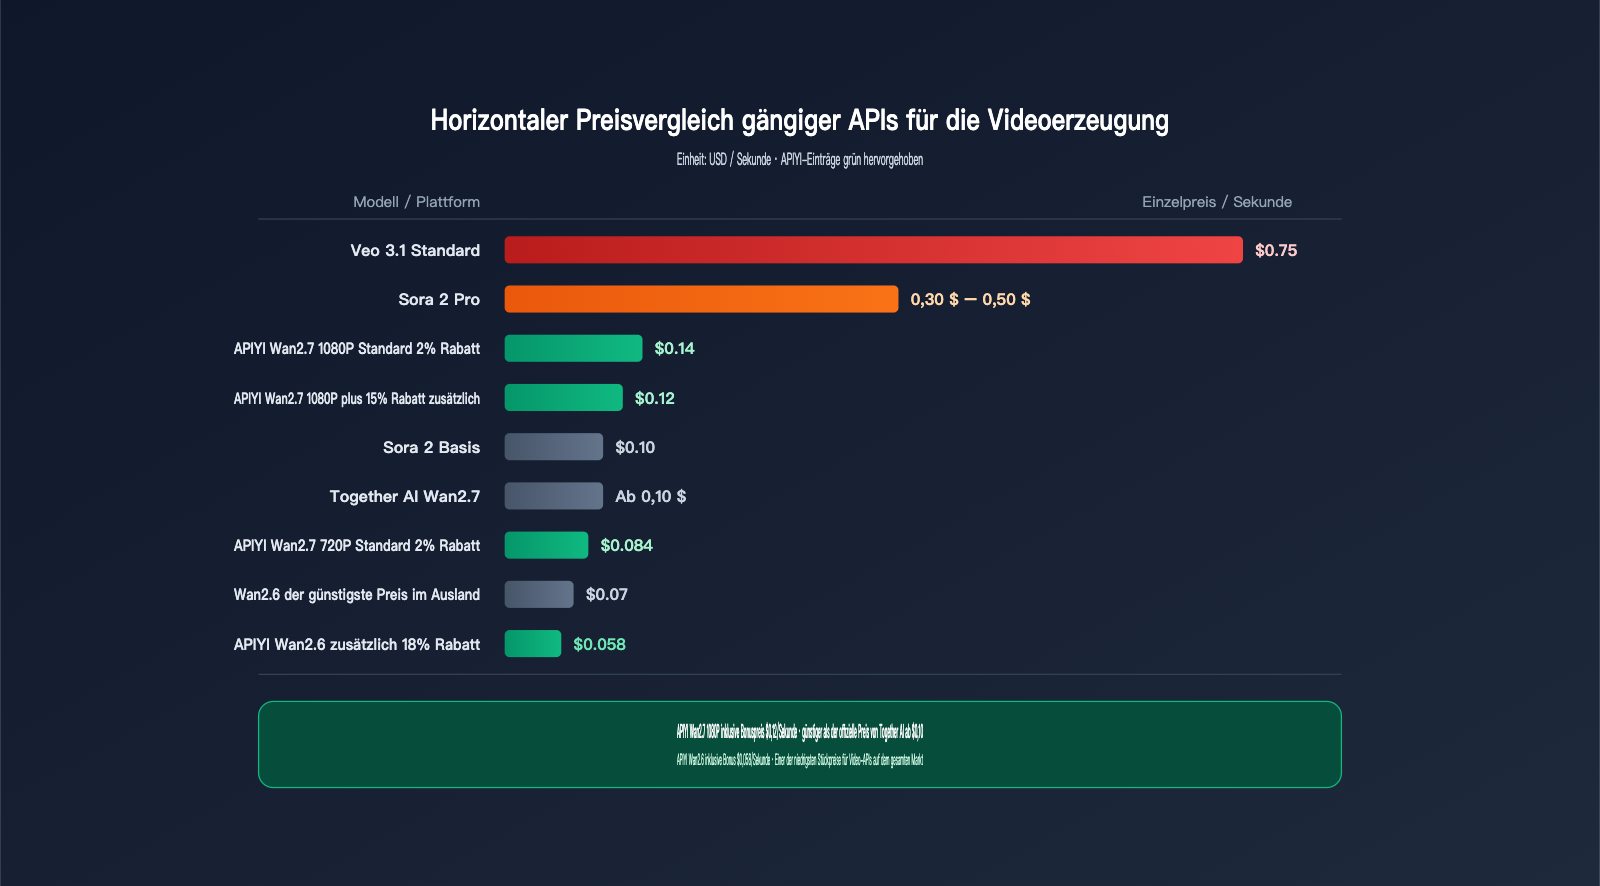Click the 'Einzelpreis / Sekunde' column header
The image size is (1600, 886).
click(x=1217, y=202)
